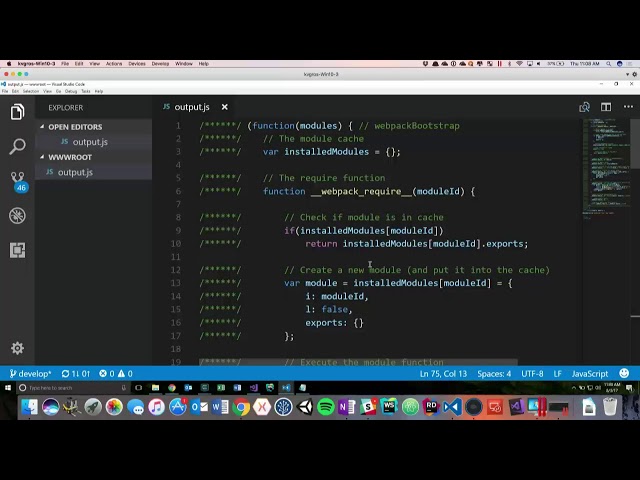This screenshot has width=640, height=480.
Task: Click the Open Changes editor icon
Action: [584, 107]
